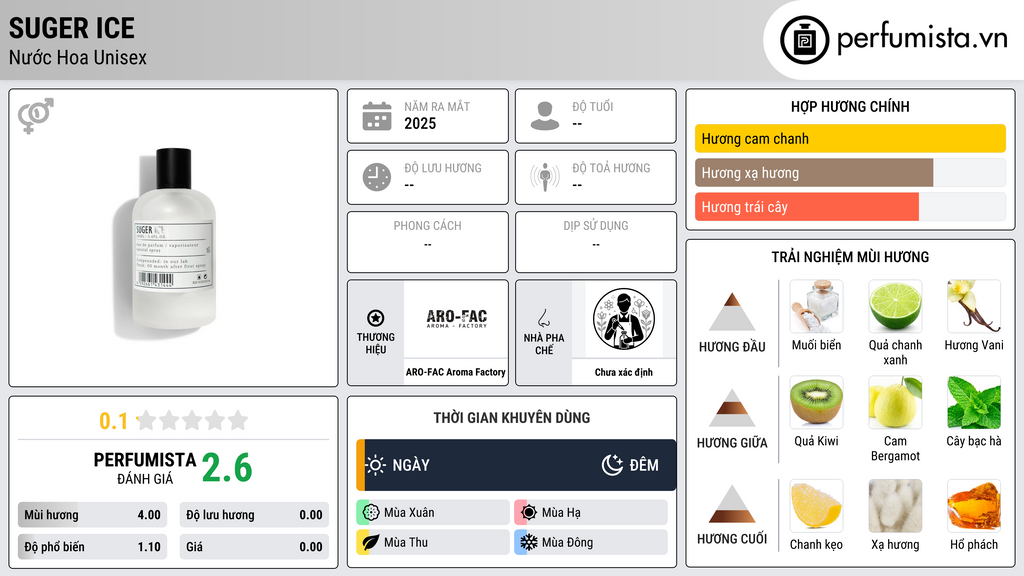Open the Cây bạc hà mint image
The image size is (1024, 576).
pos(974,402)
